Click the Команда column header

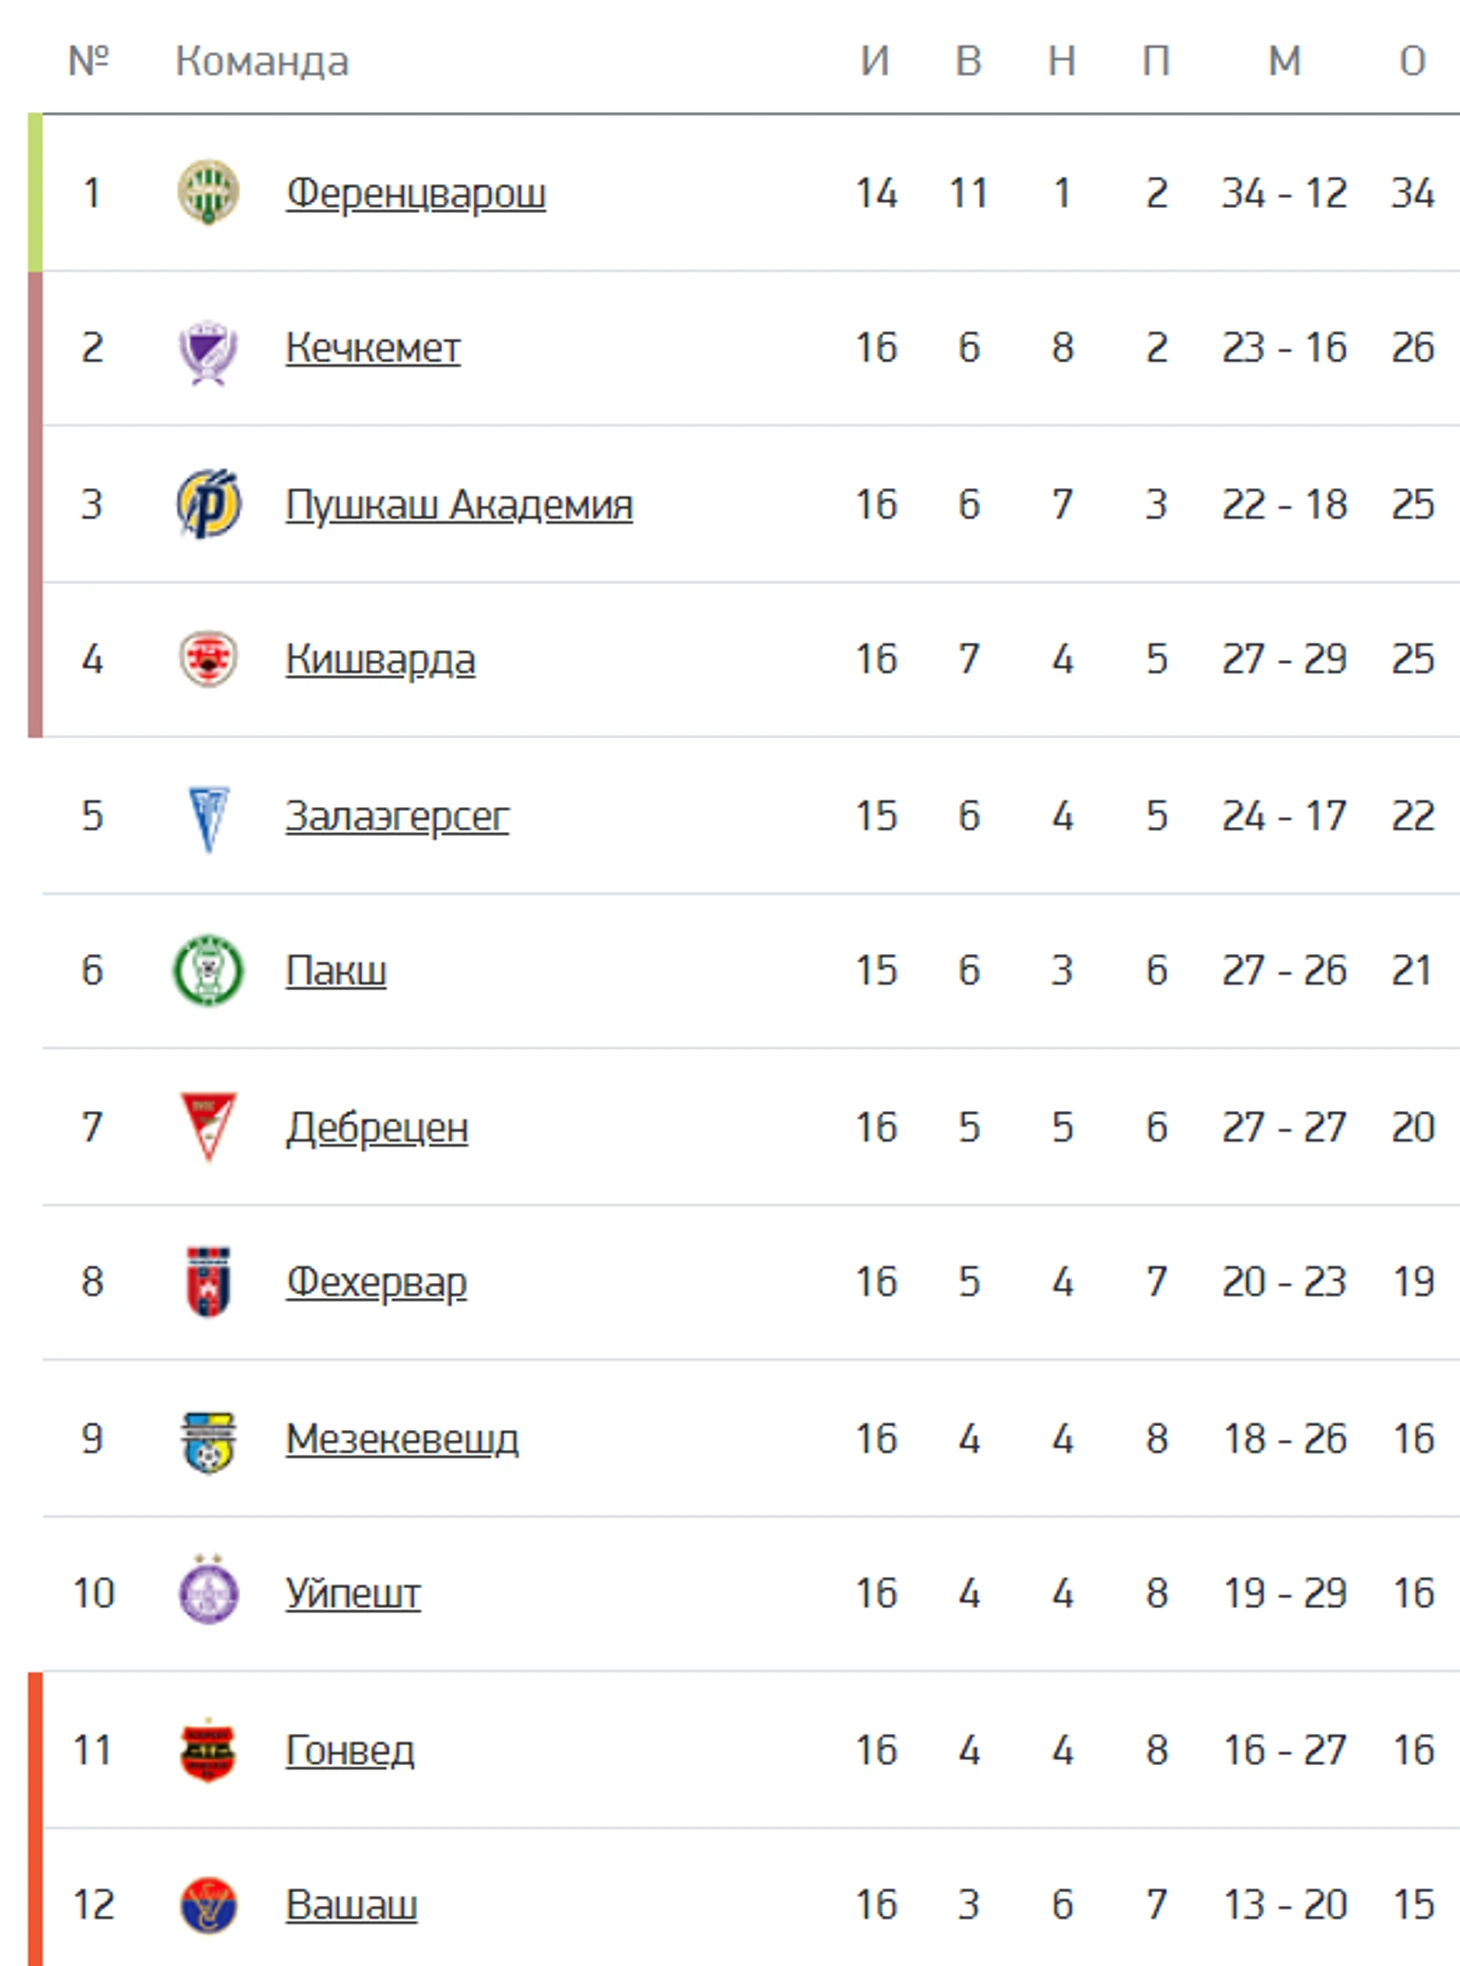click(x=262, y=61)
